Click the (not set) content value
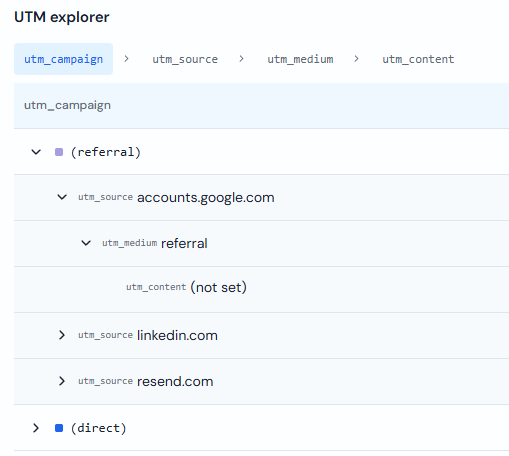The width and height of the screenshot is (509, 456). click(218, 287)
